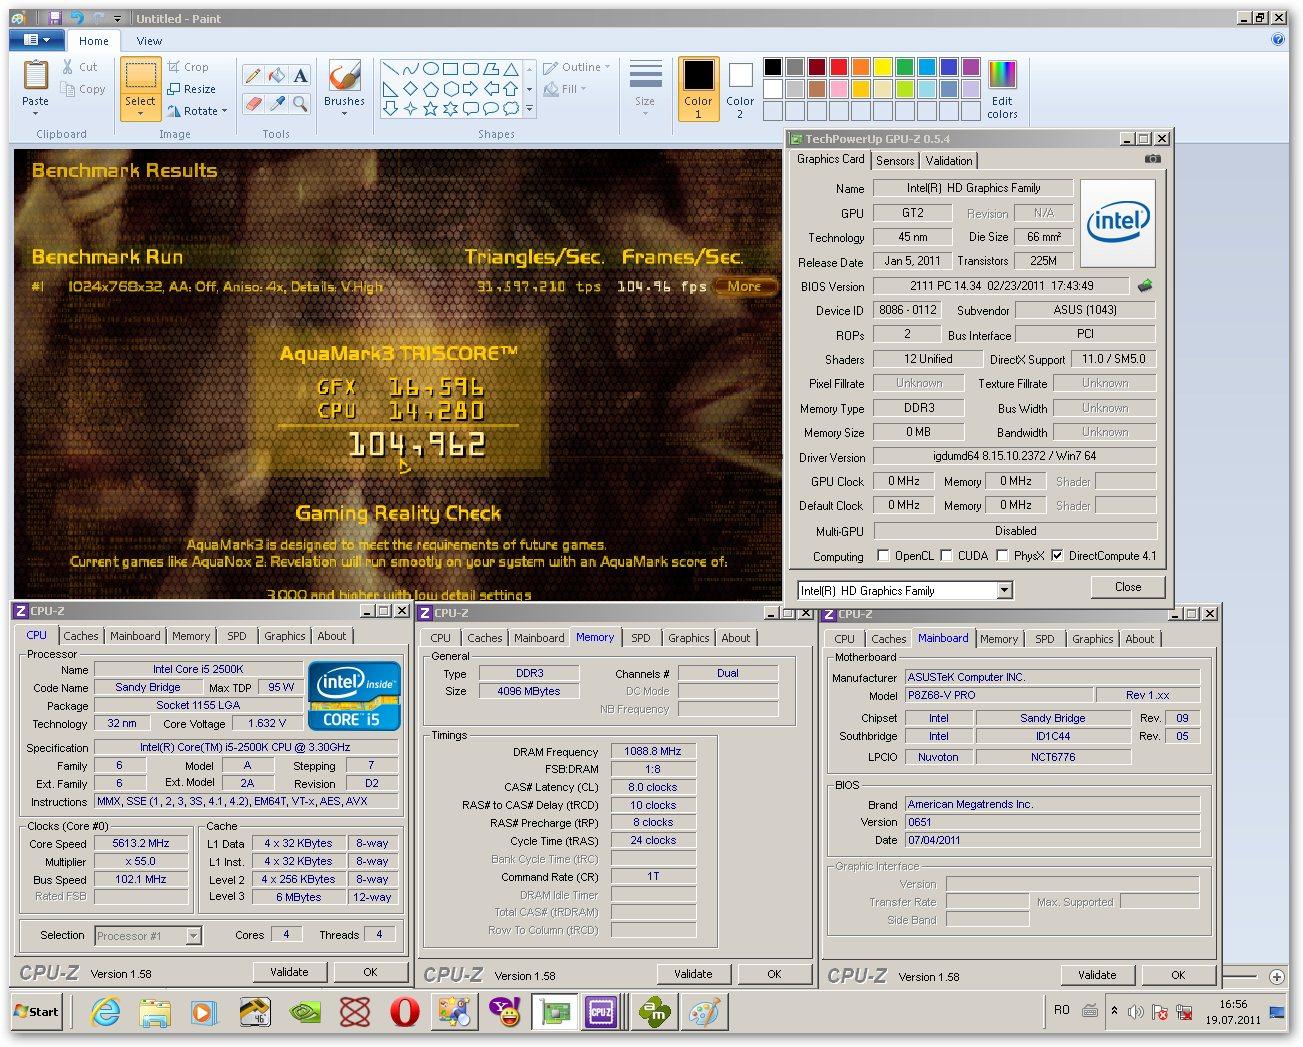1303x1047 pixels.
Task: Open the Validation tab in GPU-Z
Action: (x=948, y=161)
